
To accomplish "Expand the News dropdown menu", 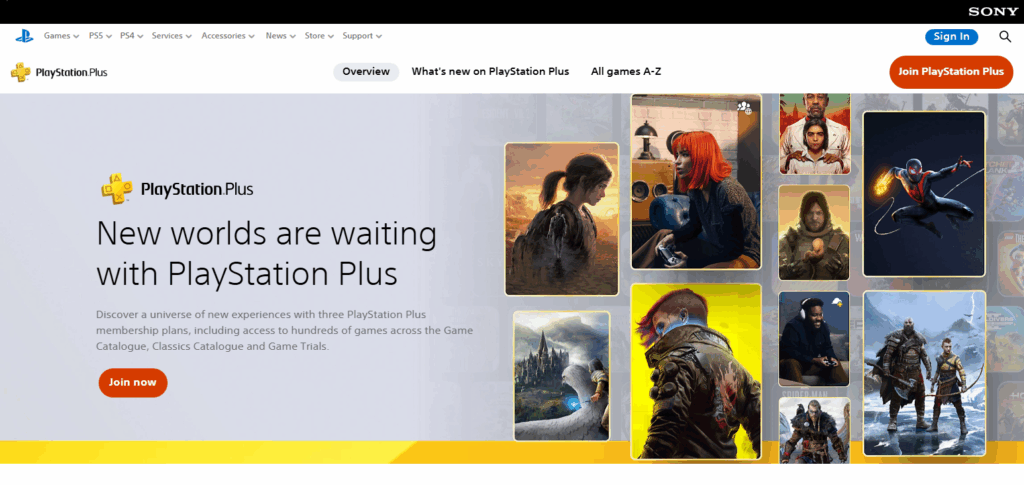I will click(281, 36).
